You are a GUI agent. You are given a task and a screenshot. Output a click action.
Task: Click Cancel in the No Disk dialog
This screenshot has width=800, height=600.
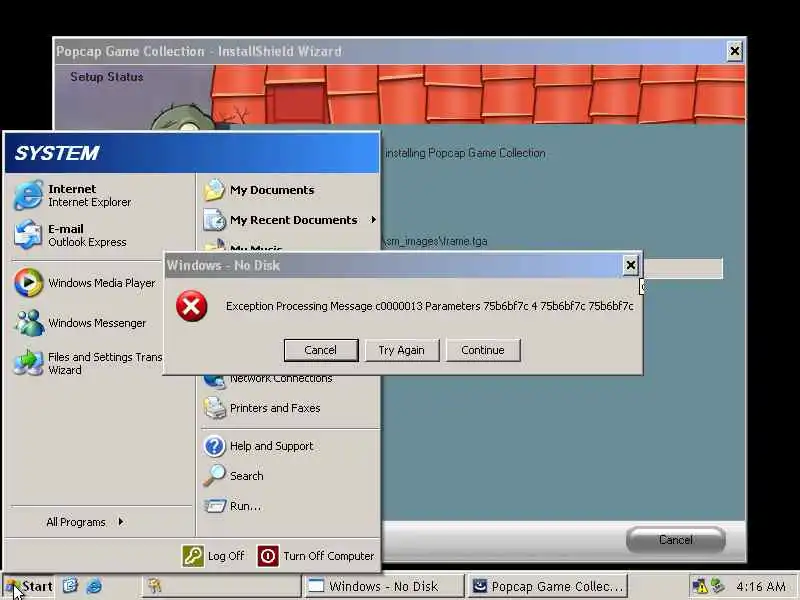click(x=321, y=350)
